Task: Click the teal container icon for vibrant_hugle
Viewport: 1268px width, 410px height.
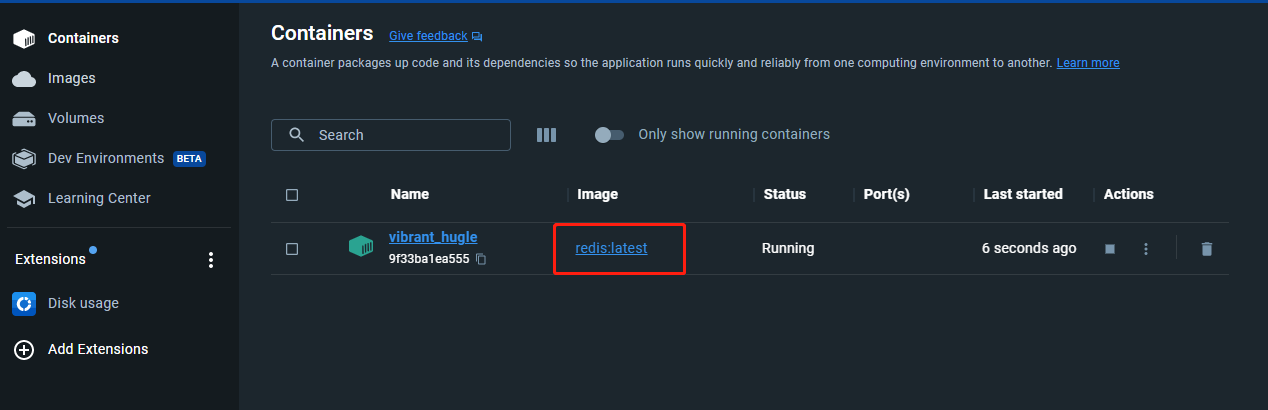Action: [360, 247]
